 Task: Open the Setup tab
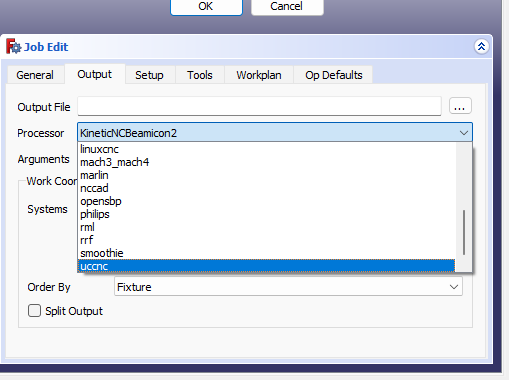(149, 75)
